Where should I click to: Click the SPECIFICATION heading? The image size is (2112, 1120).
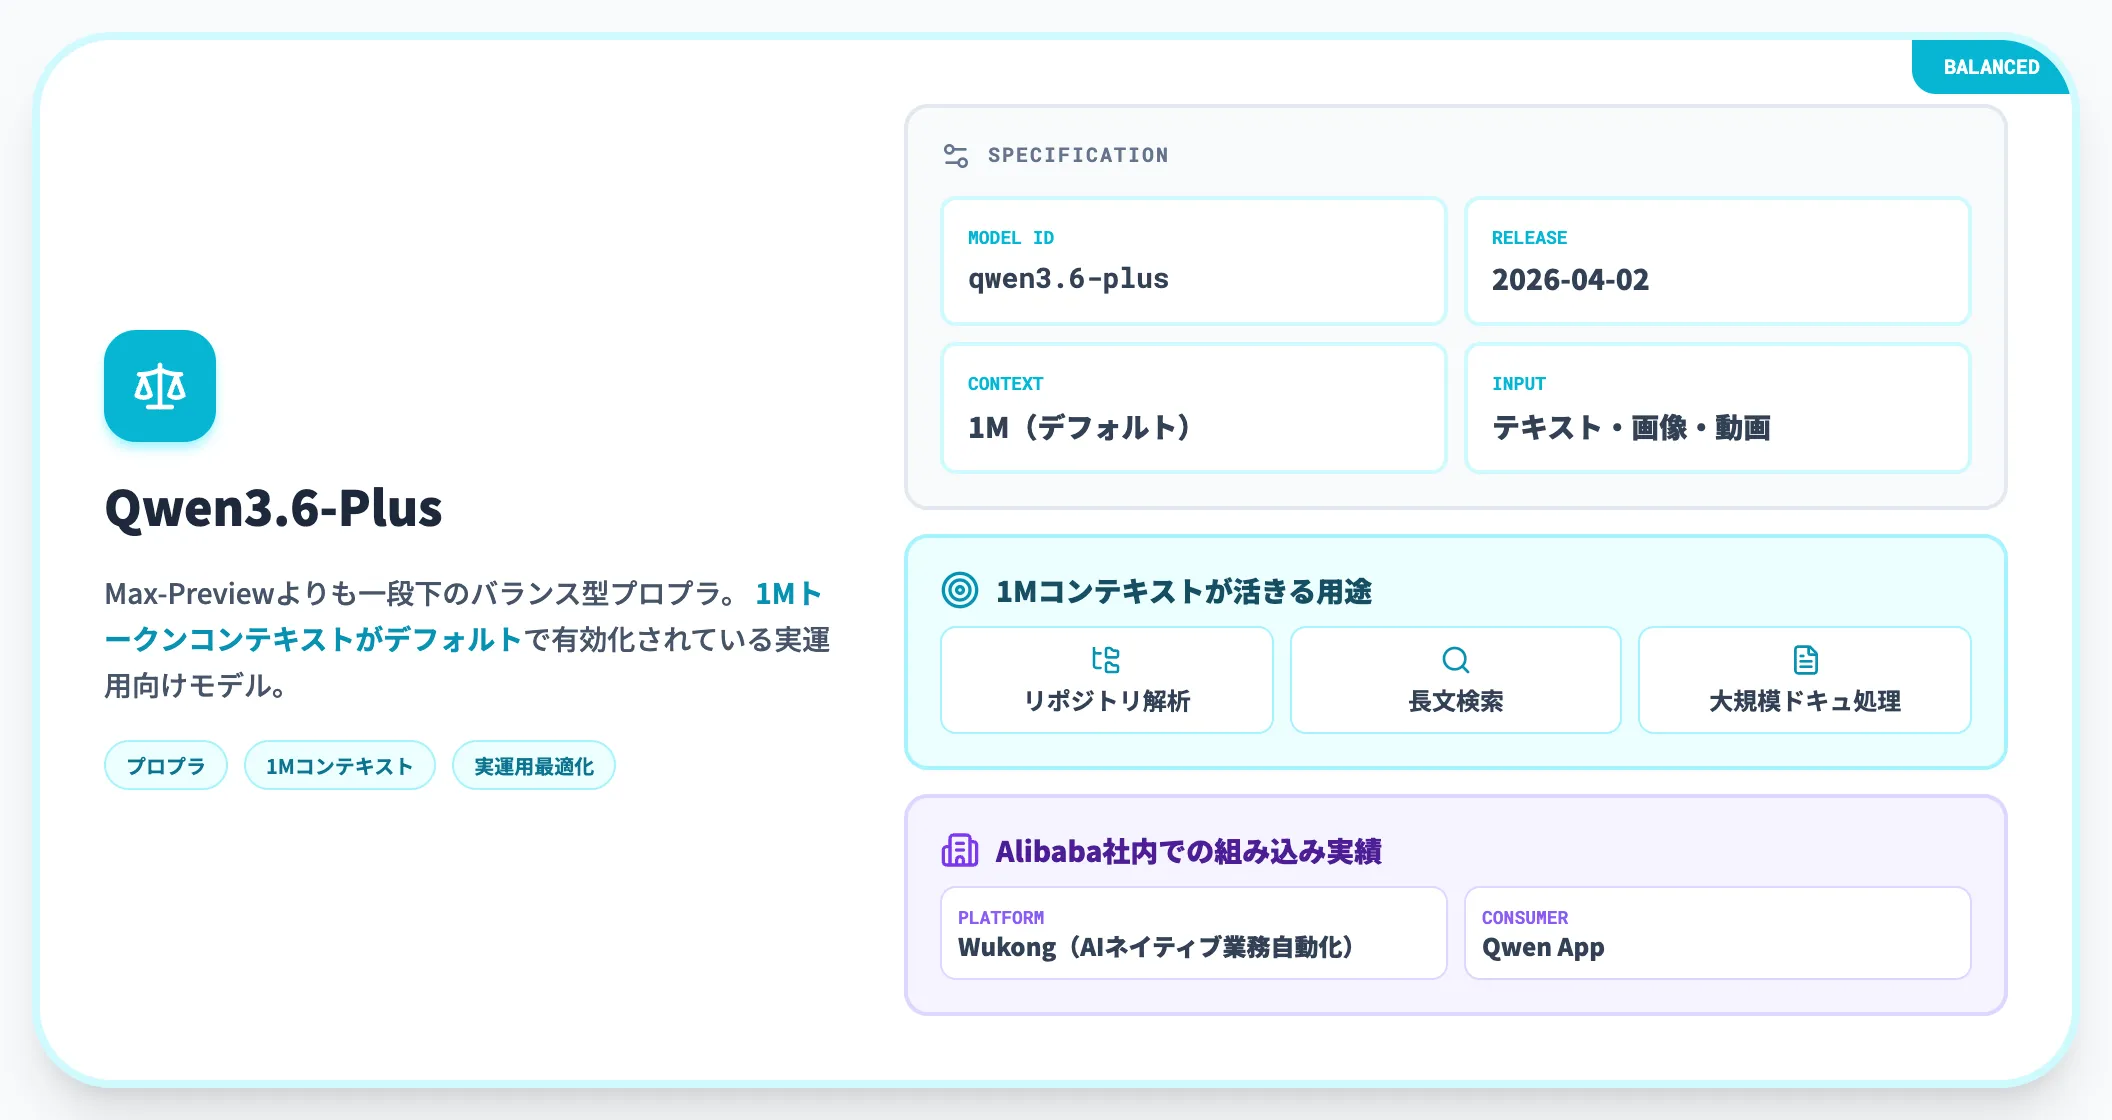pyautogui.click(x=1078, y=155)
